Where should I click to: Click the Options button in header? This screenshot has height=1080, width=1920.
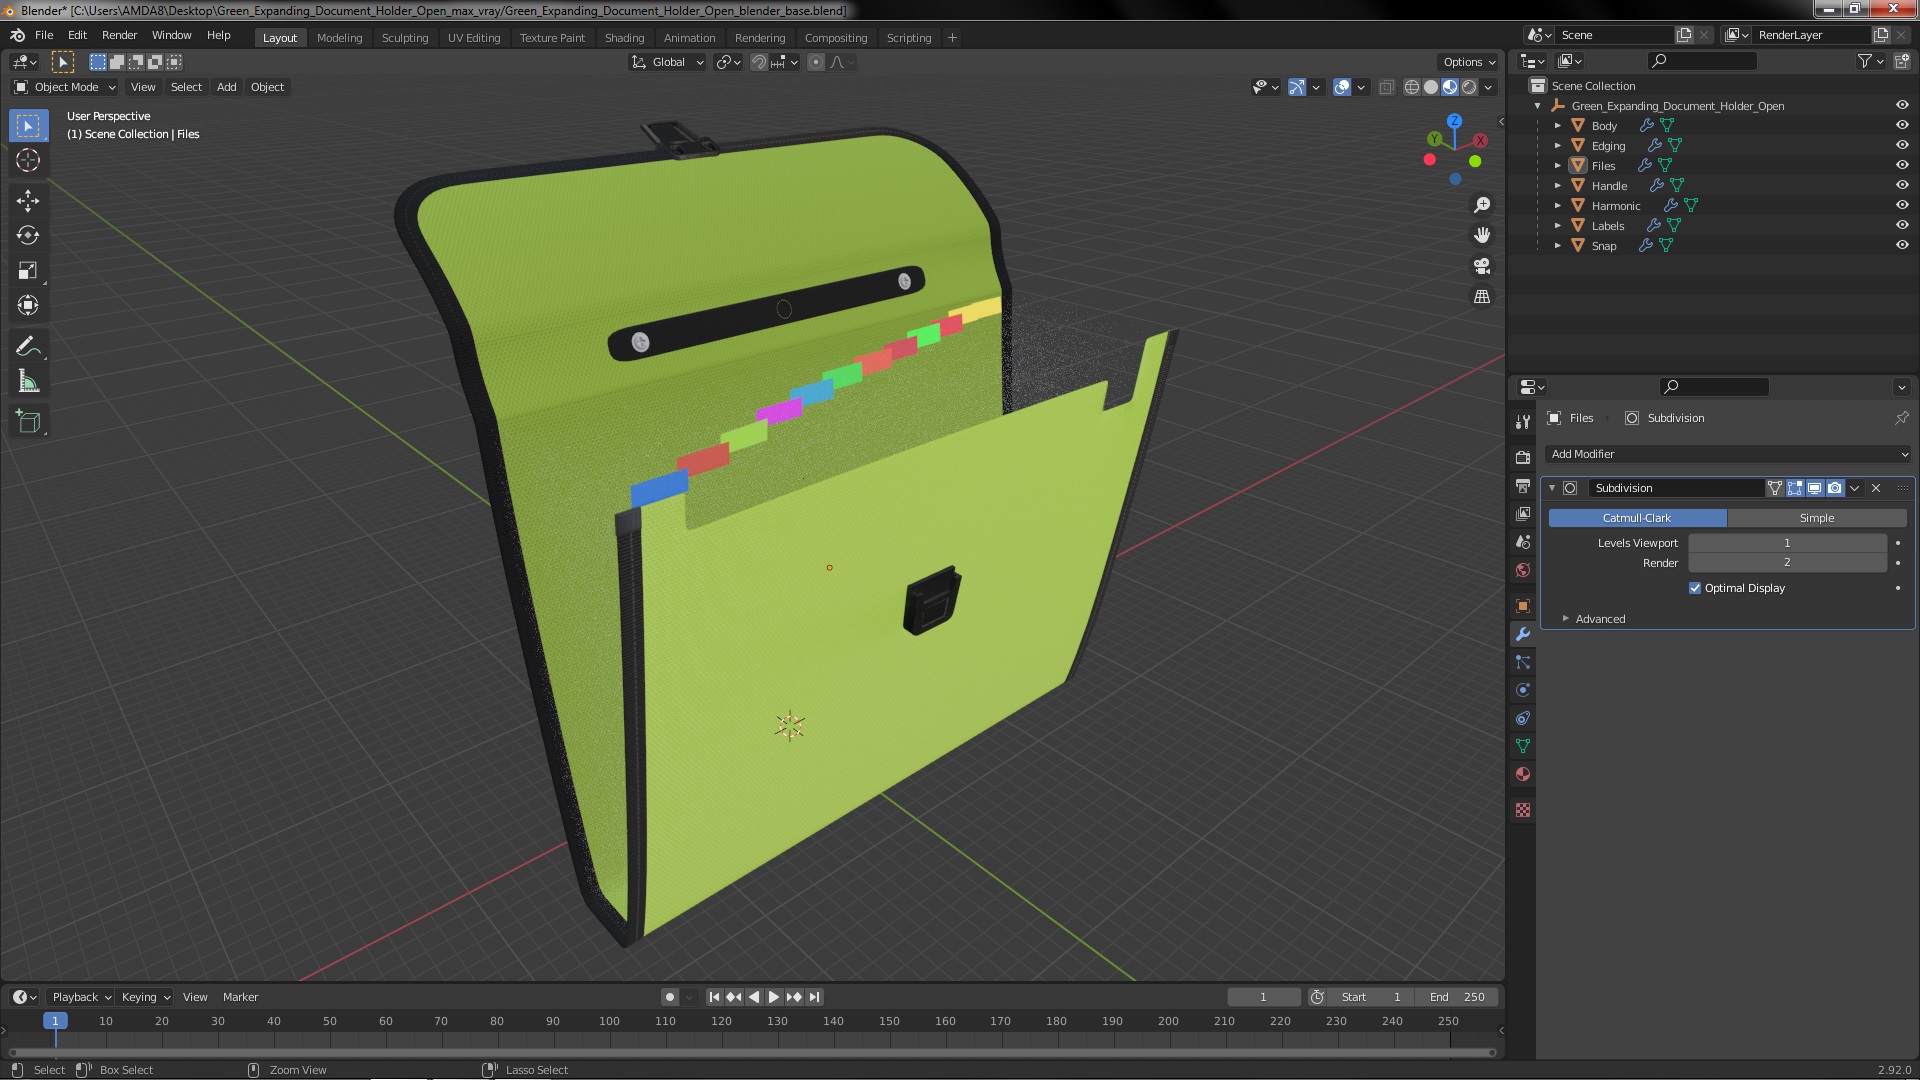[x=1468, y=62]
